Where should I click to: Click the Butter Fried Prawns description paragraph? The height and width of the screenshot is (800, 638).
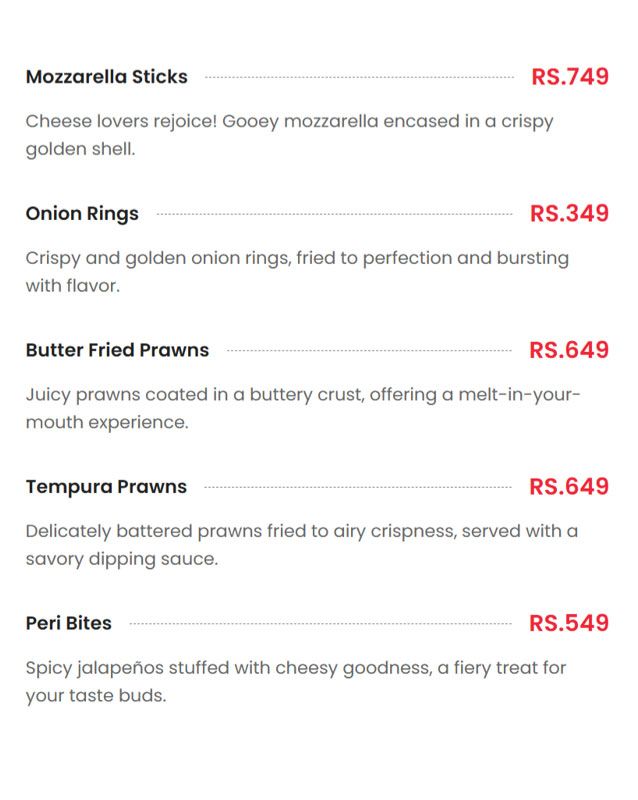(x=303, y=408)
